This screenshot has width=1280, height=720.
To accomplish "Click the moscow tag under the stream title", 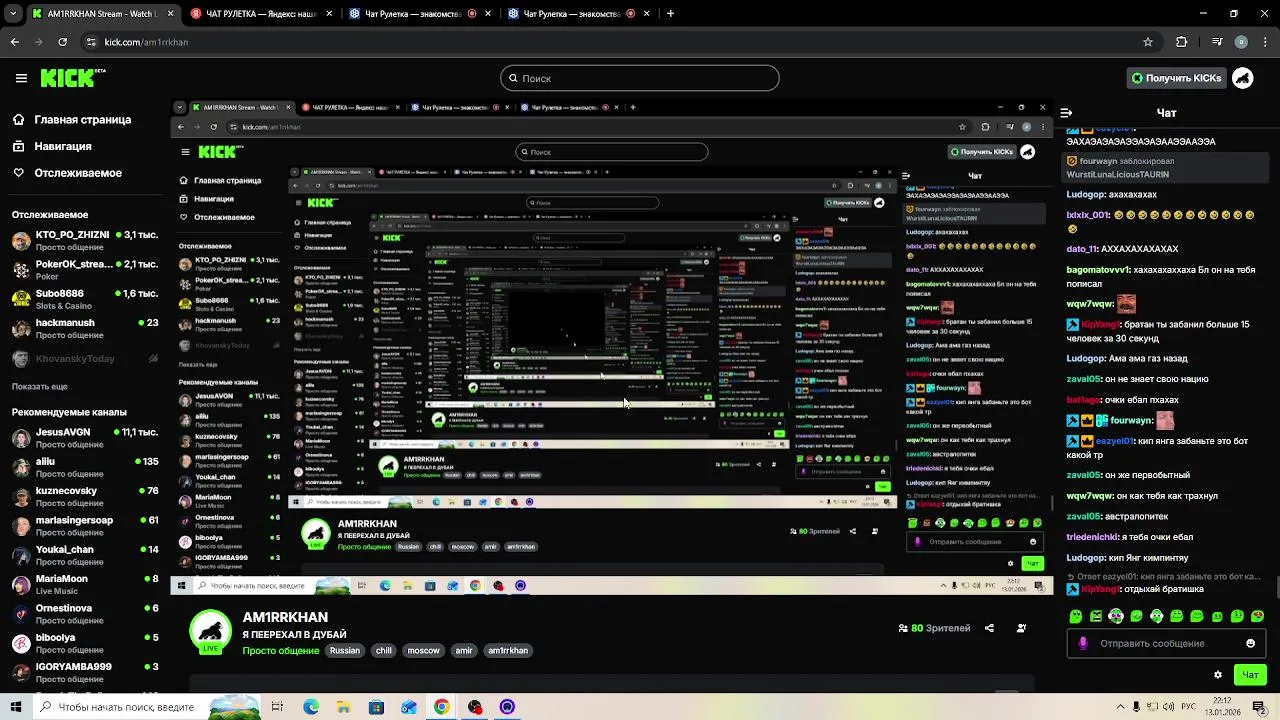I will click(x=423, y=650).
